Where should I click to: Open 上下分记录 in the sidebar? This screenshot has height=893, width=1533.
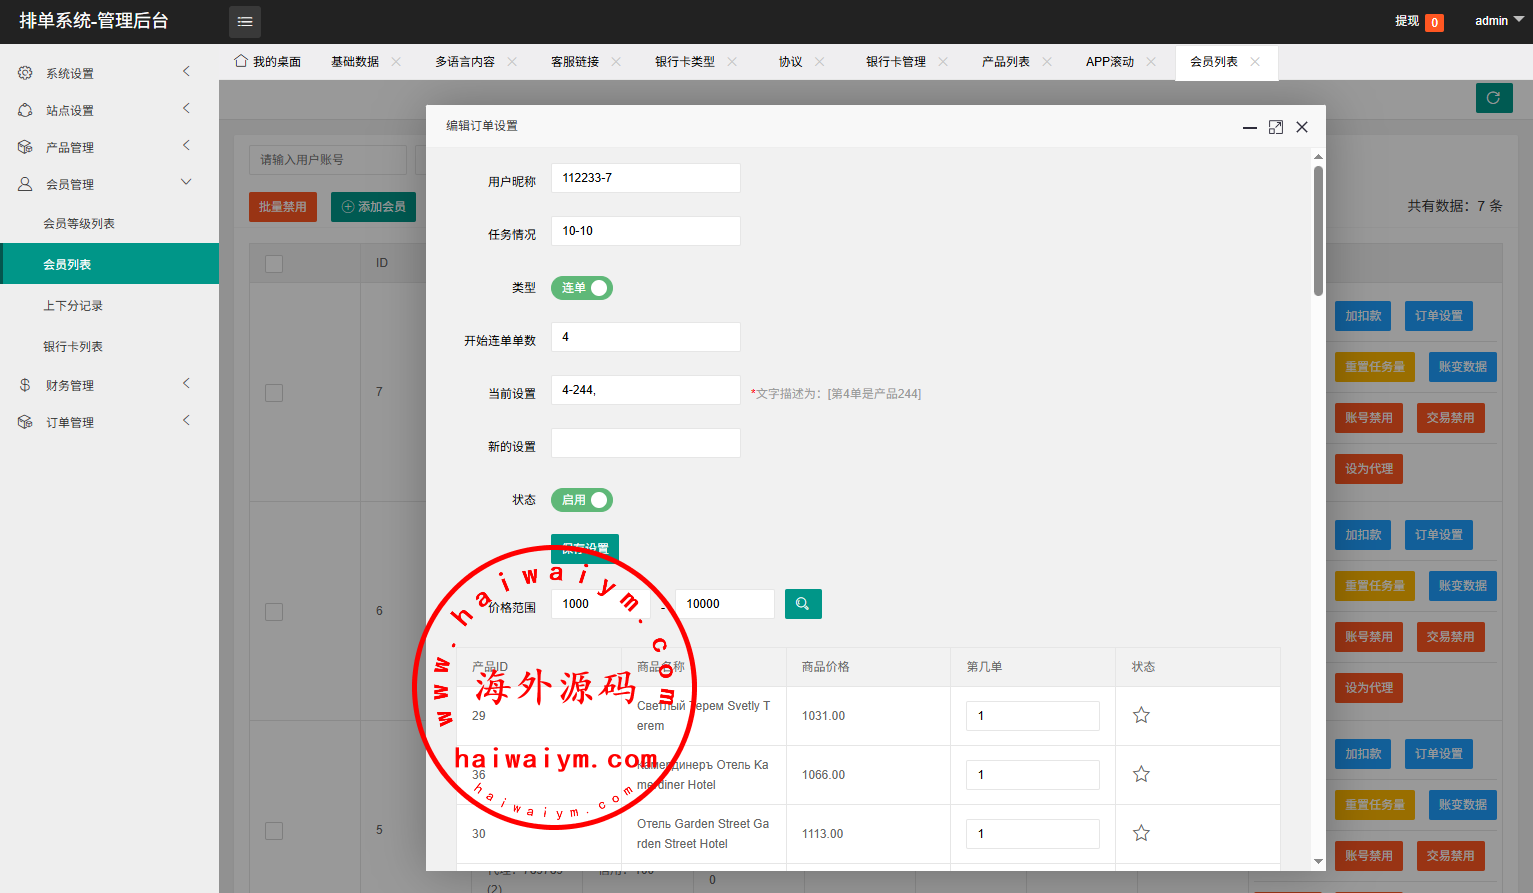73,306
